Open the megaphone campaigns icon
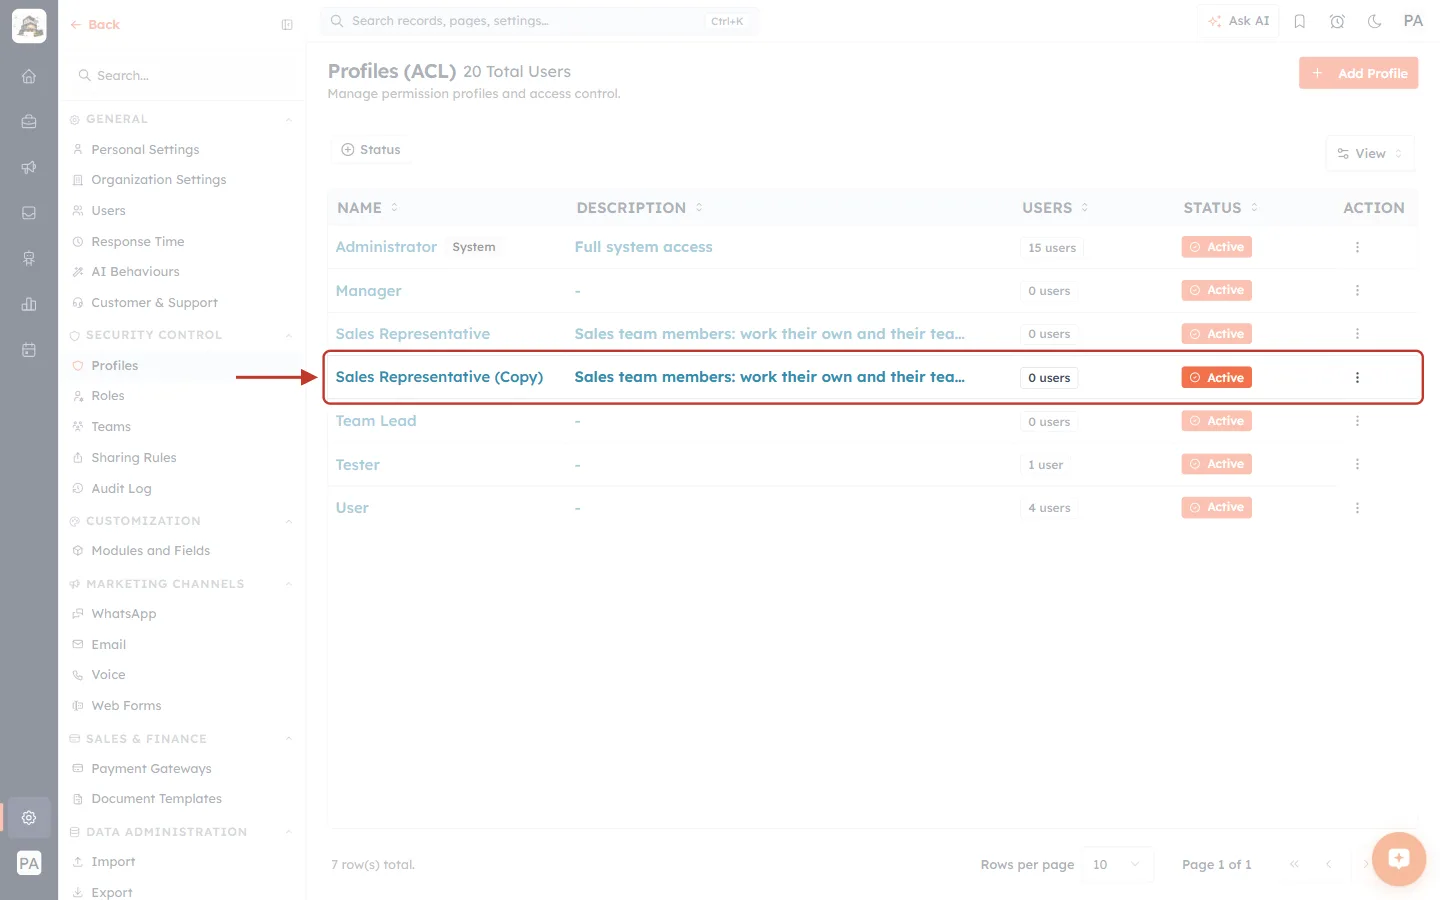 pos(29,167)
